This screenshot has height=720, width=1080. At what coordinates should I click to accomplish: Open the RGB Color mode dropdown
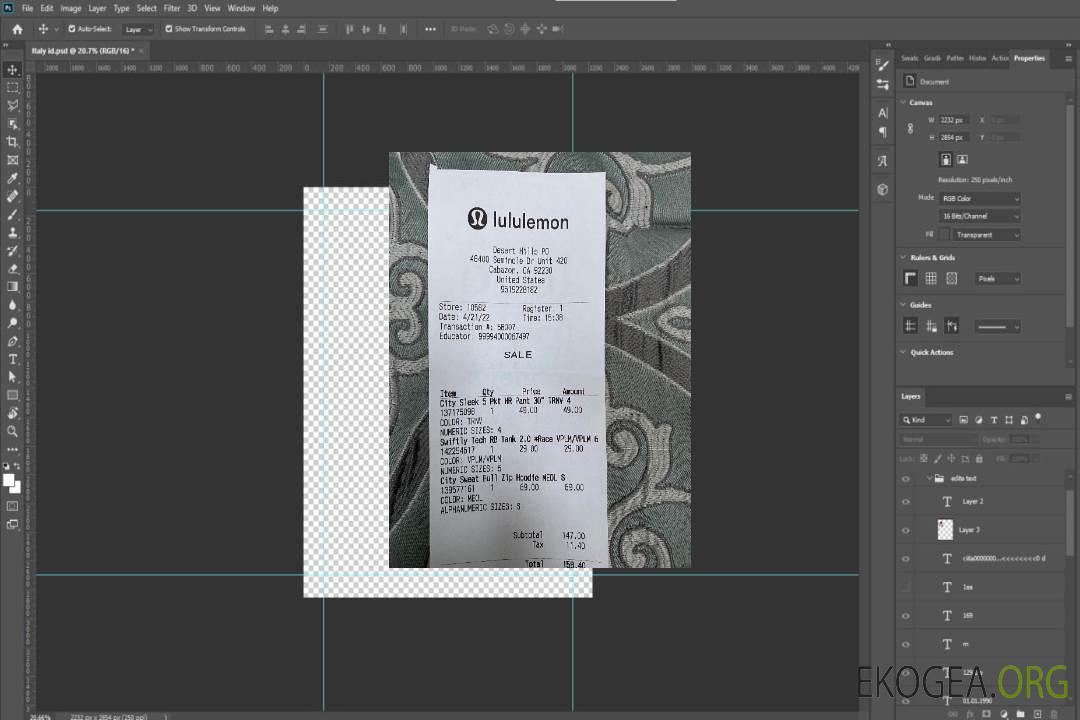pyautogui.click(x=979, y=198)
